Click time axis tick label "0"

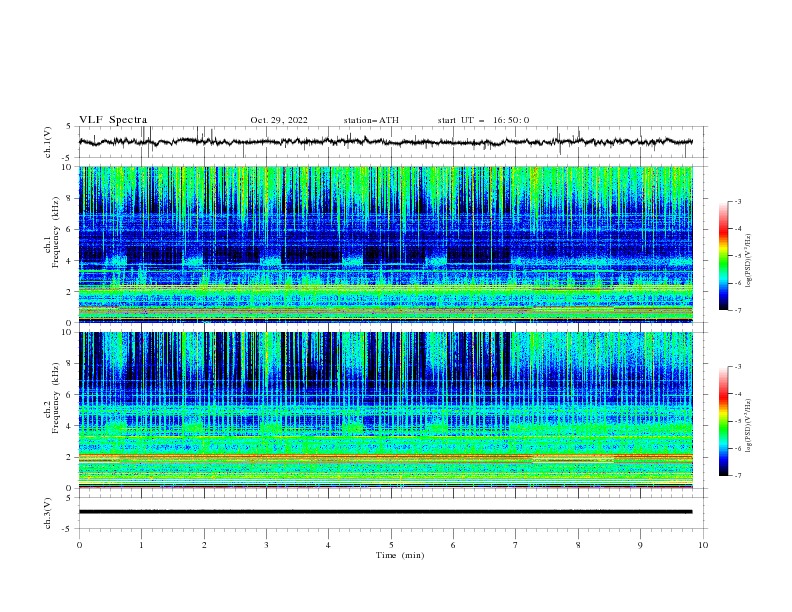[x=79, y=545]
